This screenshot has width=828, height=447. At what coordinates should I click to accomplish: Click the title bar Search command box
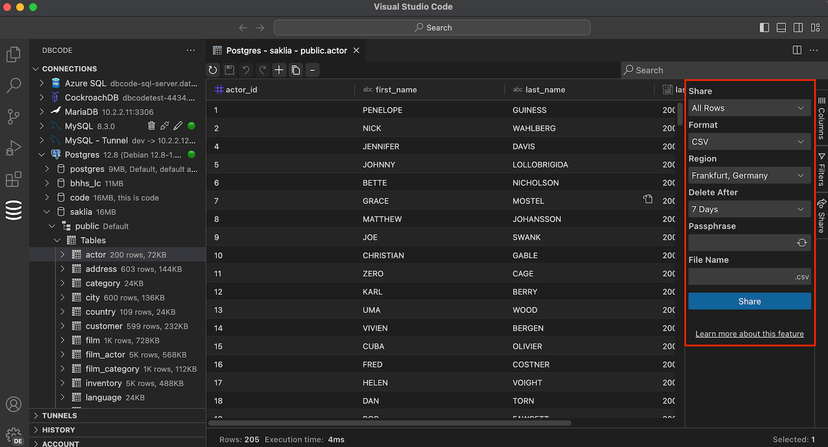[x=432, y=27]
